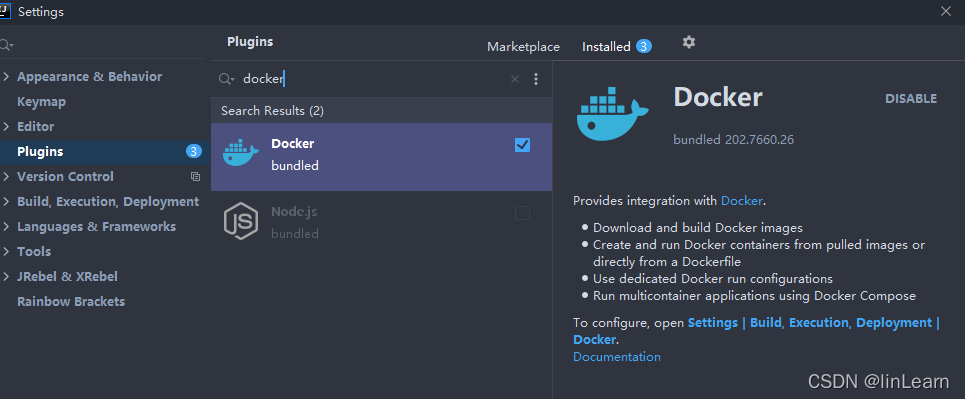Switch to the Marketplace tab
The width and height of the screenshot is (965, 399).
click(523, 47)
